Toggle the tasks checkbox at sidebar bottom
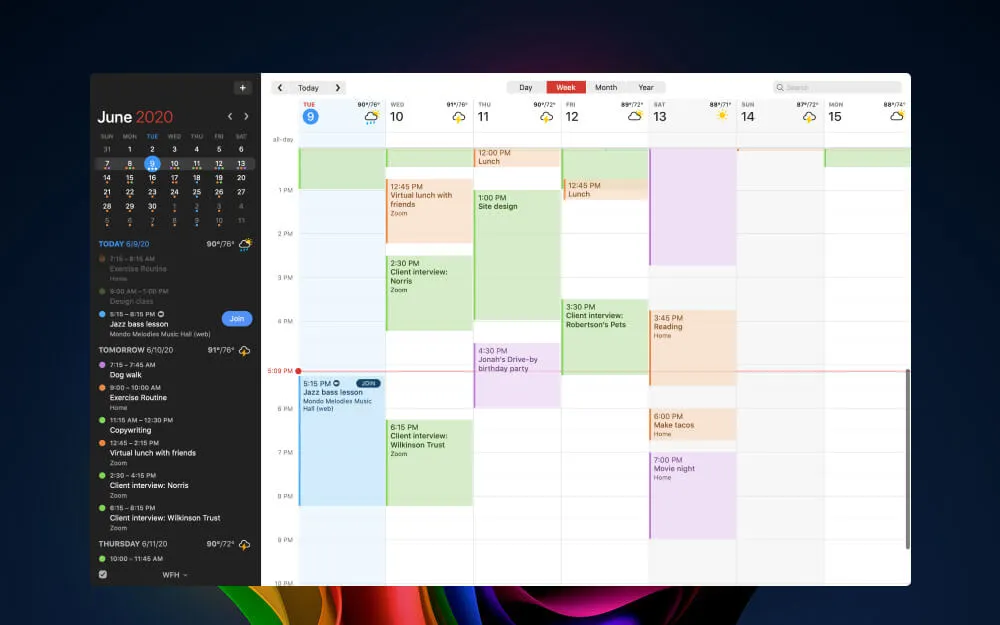The width and height of the screenshot is (1000, 625). coord(103,575)
